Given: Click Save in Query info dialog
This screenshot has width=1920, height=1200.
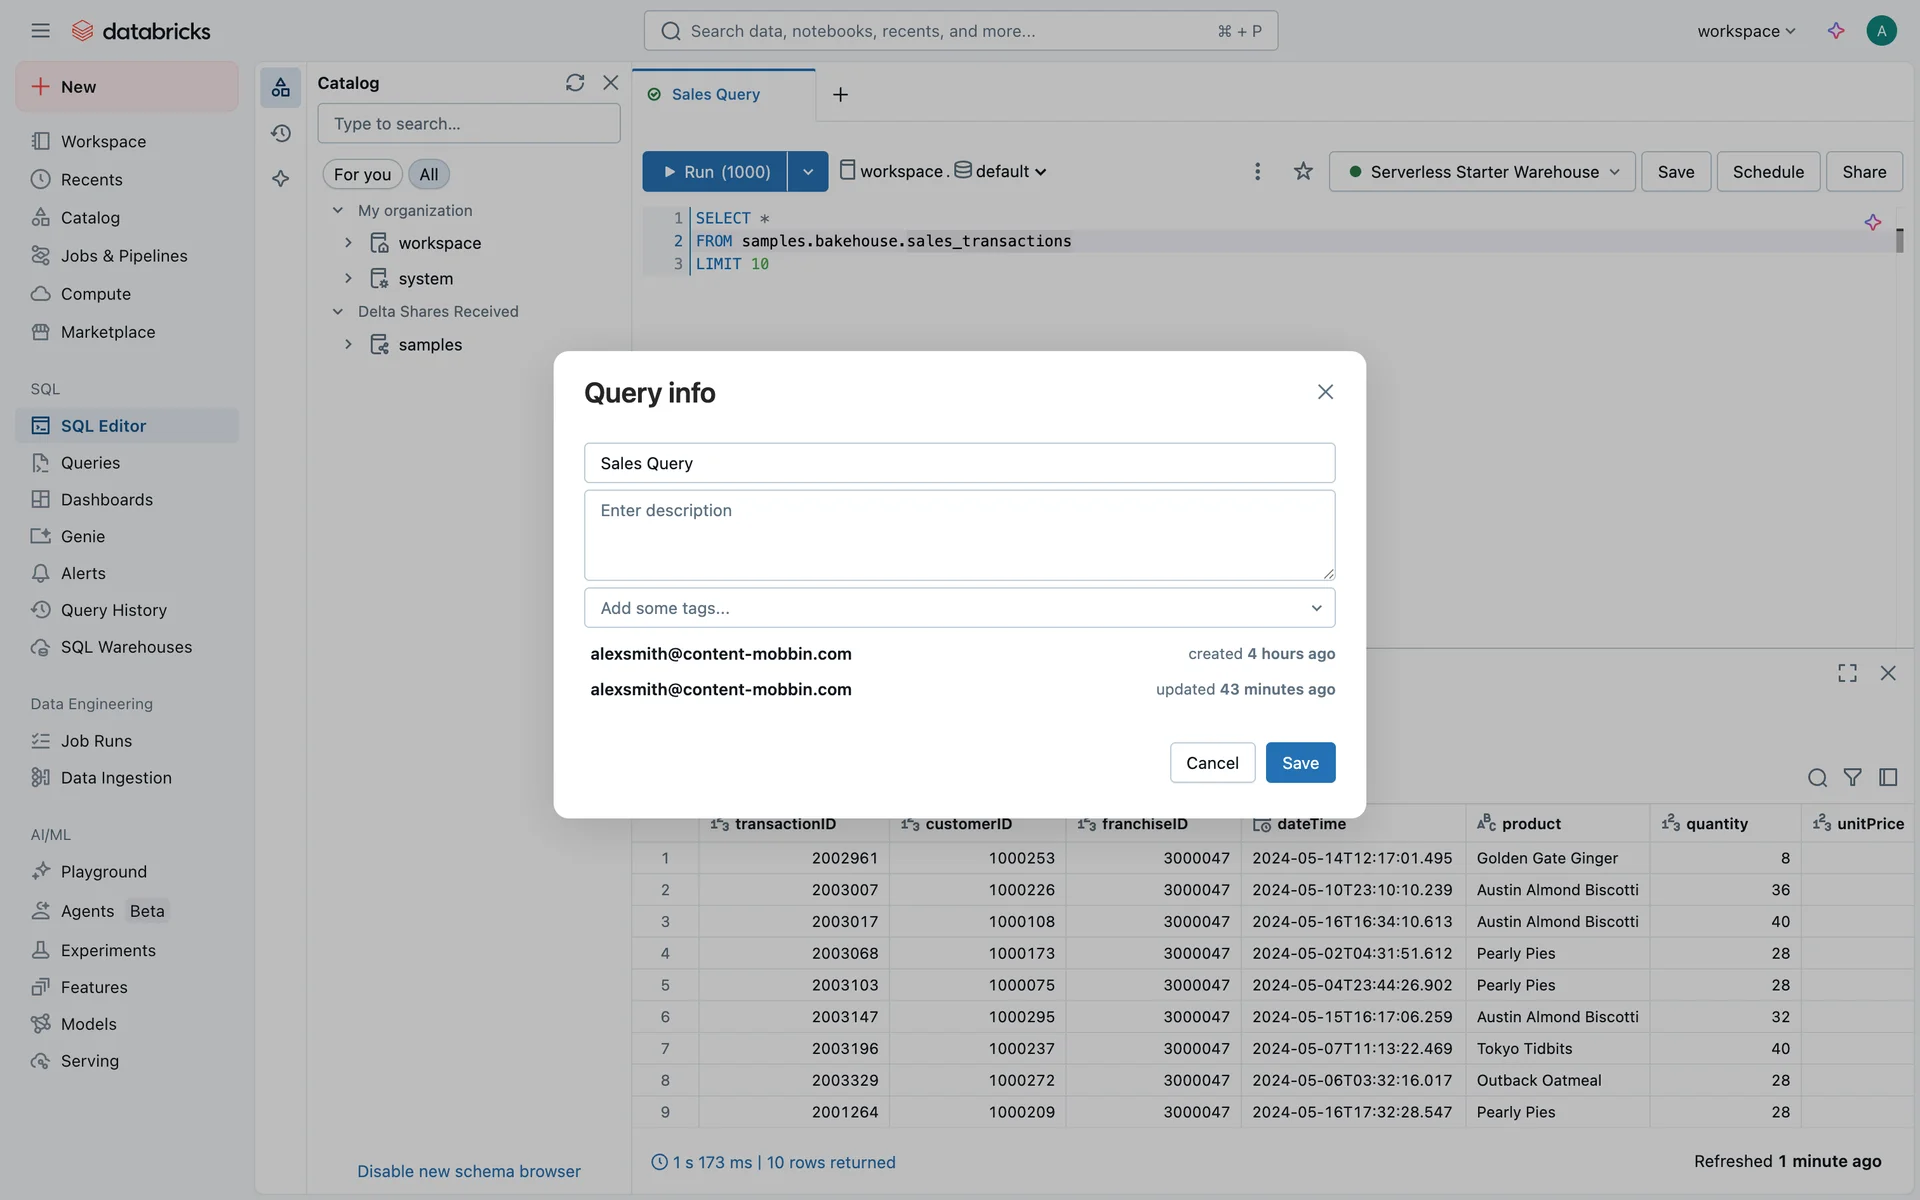Looking at the screenshot, I should [x=1299, y=763].
